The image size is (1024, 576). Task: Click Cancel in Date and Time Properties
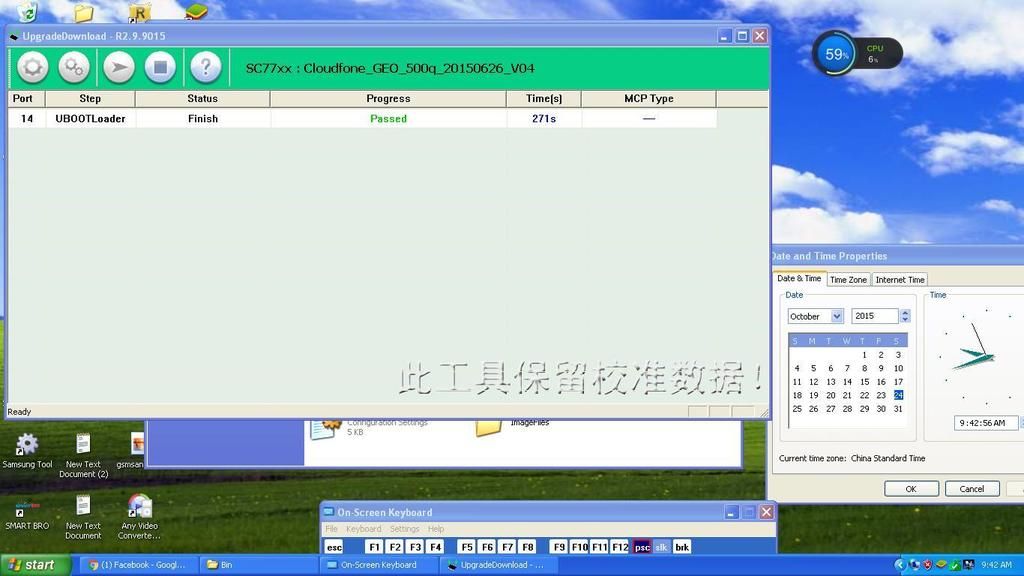click(x=971, y=489)
